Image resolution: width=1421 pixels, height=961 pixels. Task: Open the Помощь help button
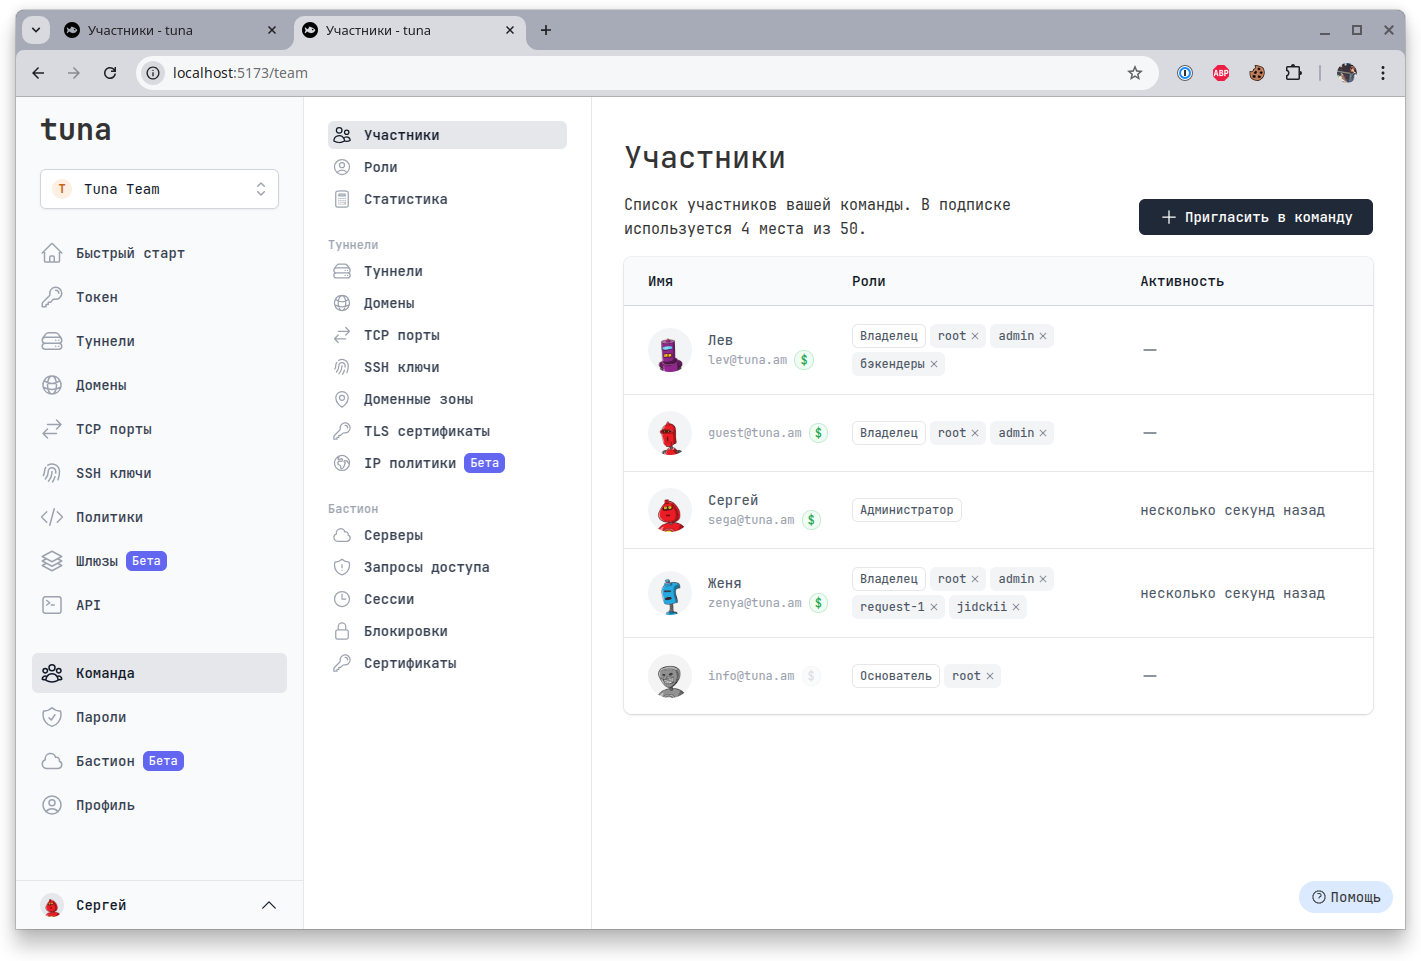(x=1345, y=897)
